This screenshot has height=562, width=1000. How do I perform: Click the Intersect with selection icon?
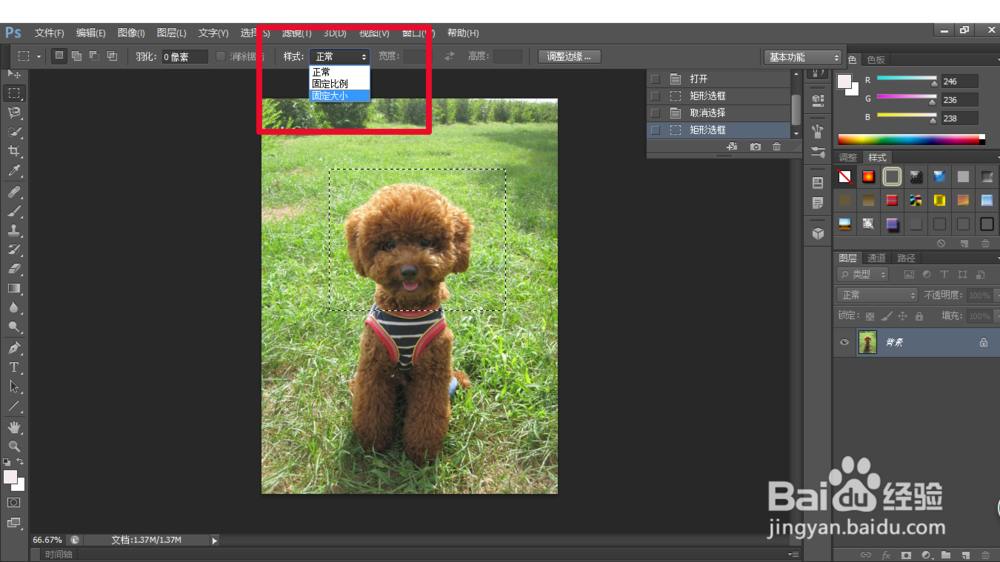[x=112, y=56]
